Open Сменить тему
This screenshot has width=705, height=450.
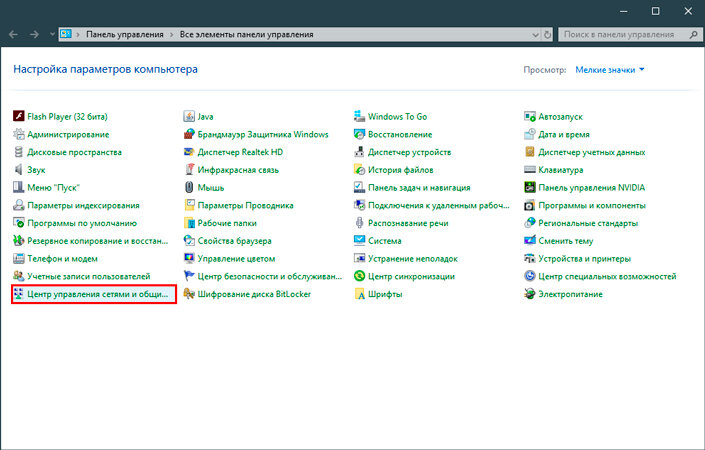pos(559,241)
